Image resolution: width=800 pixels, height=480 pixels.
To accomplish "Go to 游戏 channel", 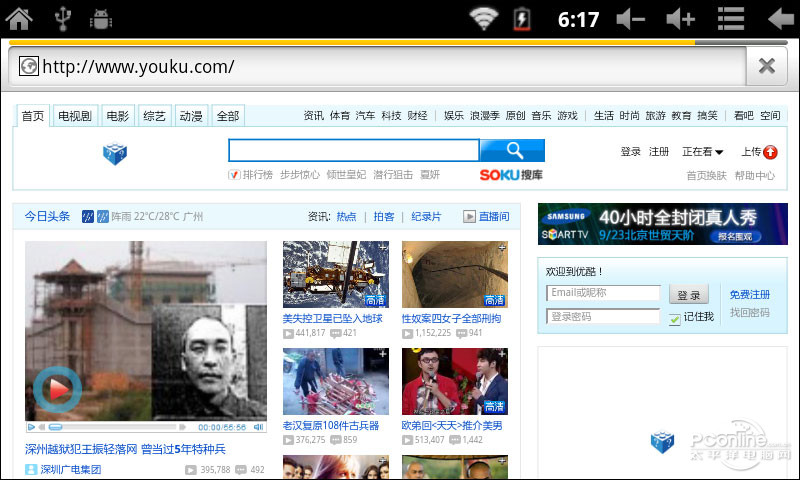I will 567,116.
